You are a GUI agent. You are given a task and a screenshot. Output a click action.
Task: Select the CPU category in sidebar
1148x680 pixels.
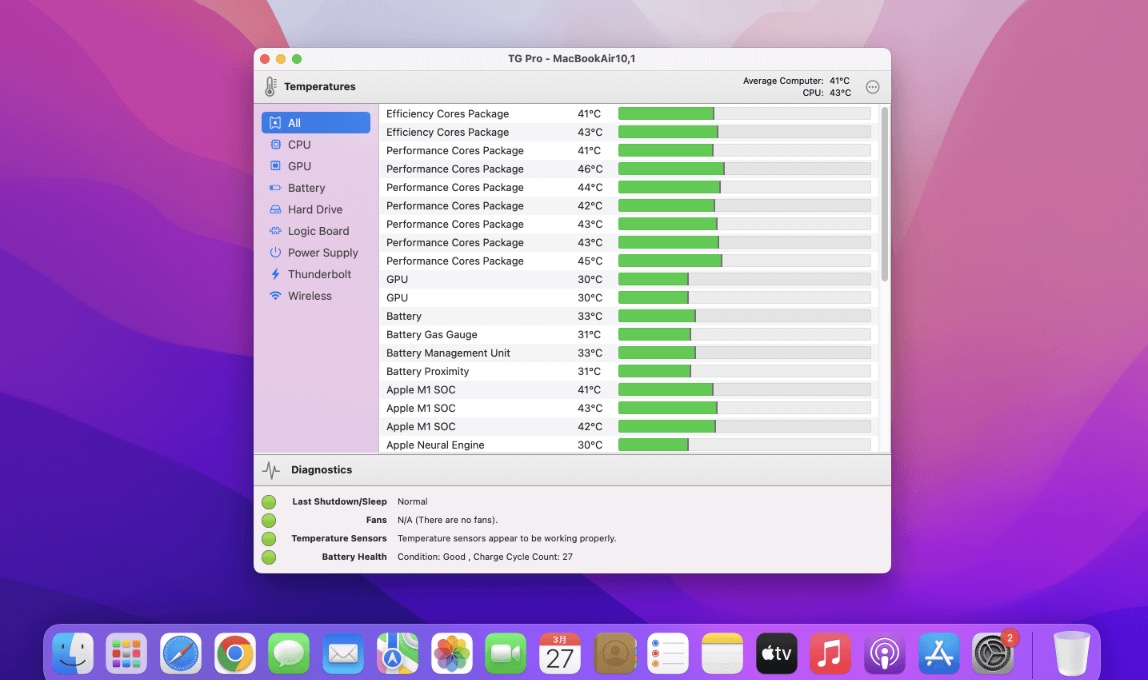click(299, 145)
